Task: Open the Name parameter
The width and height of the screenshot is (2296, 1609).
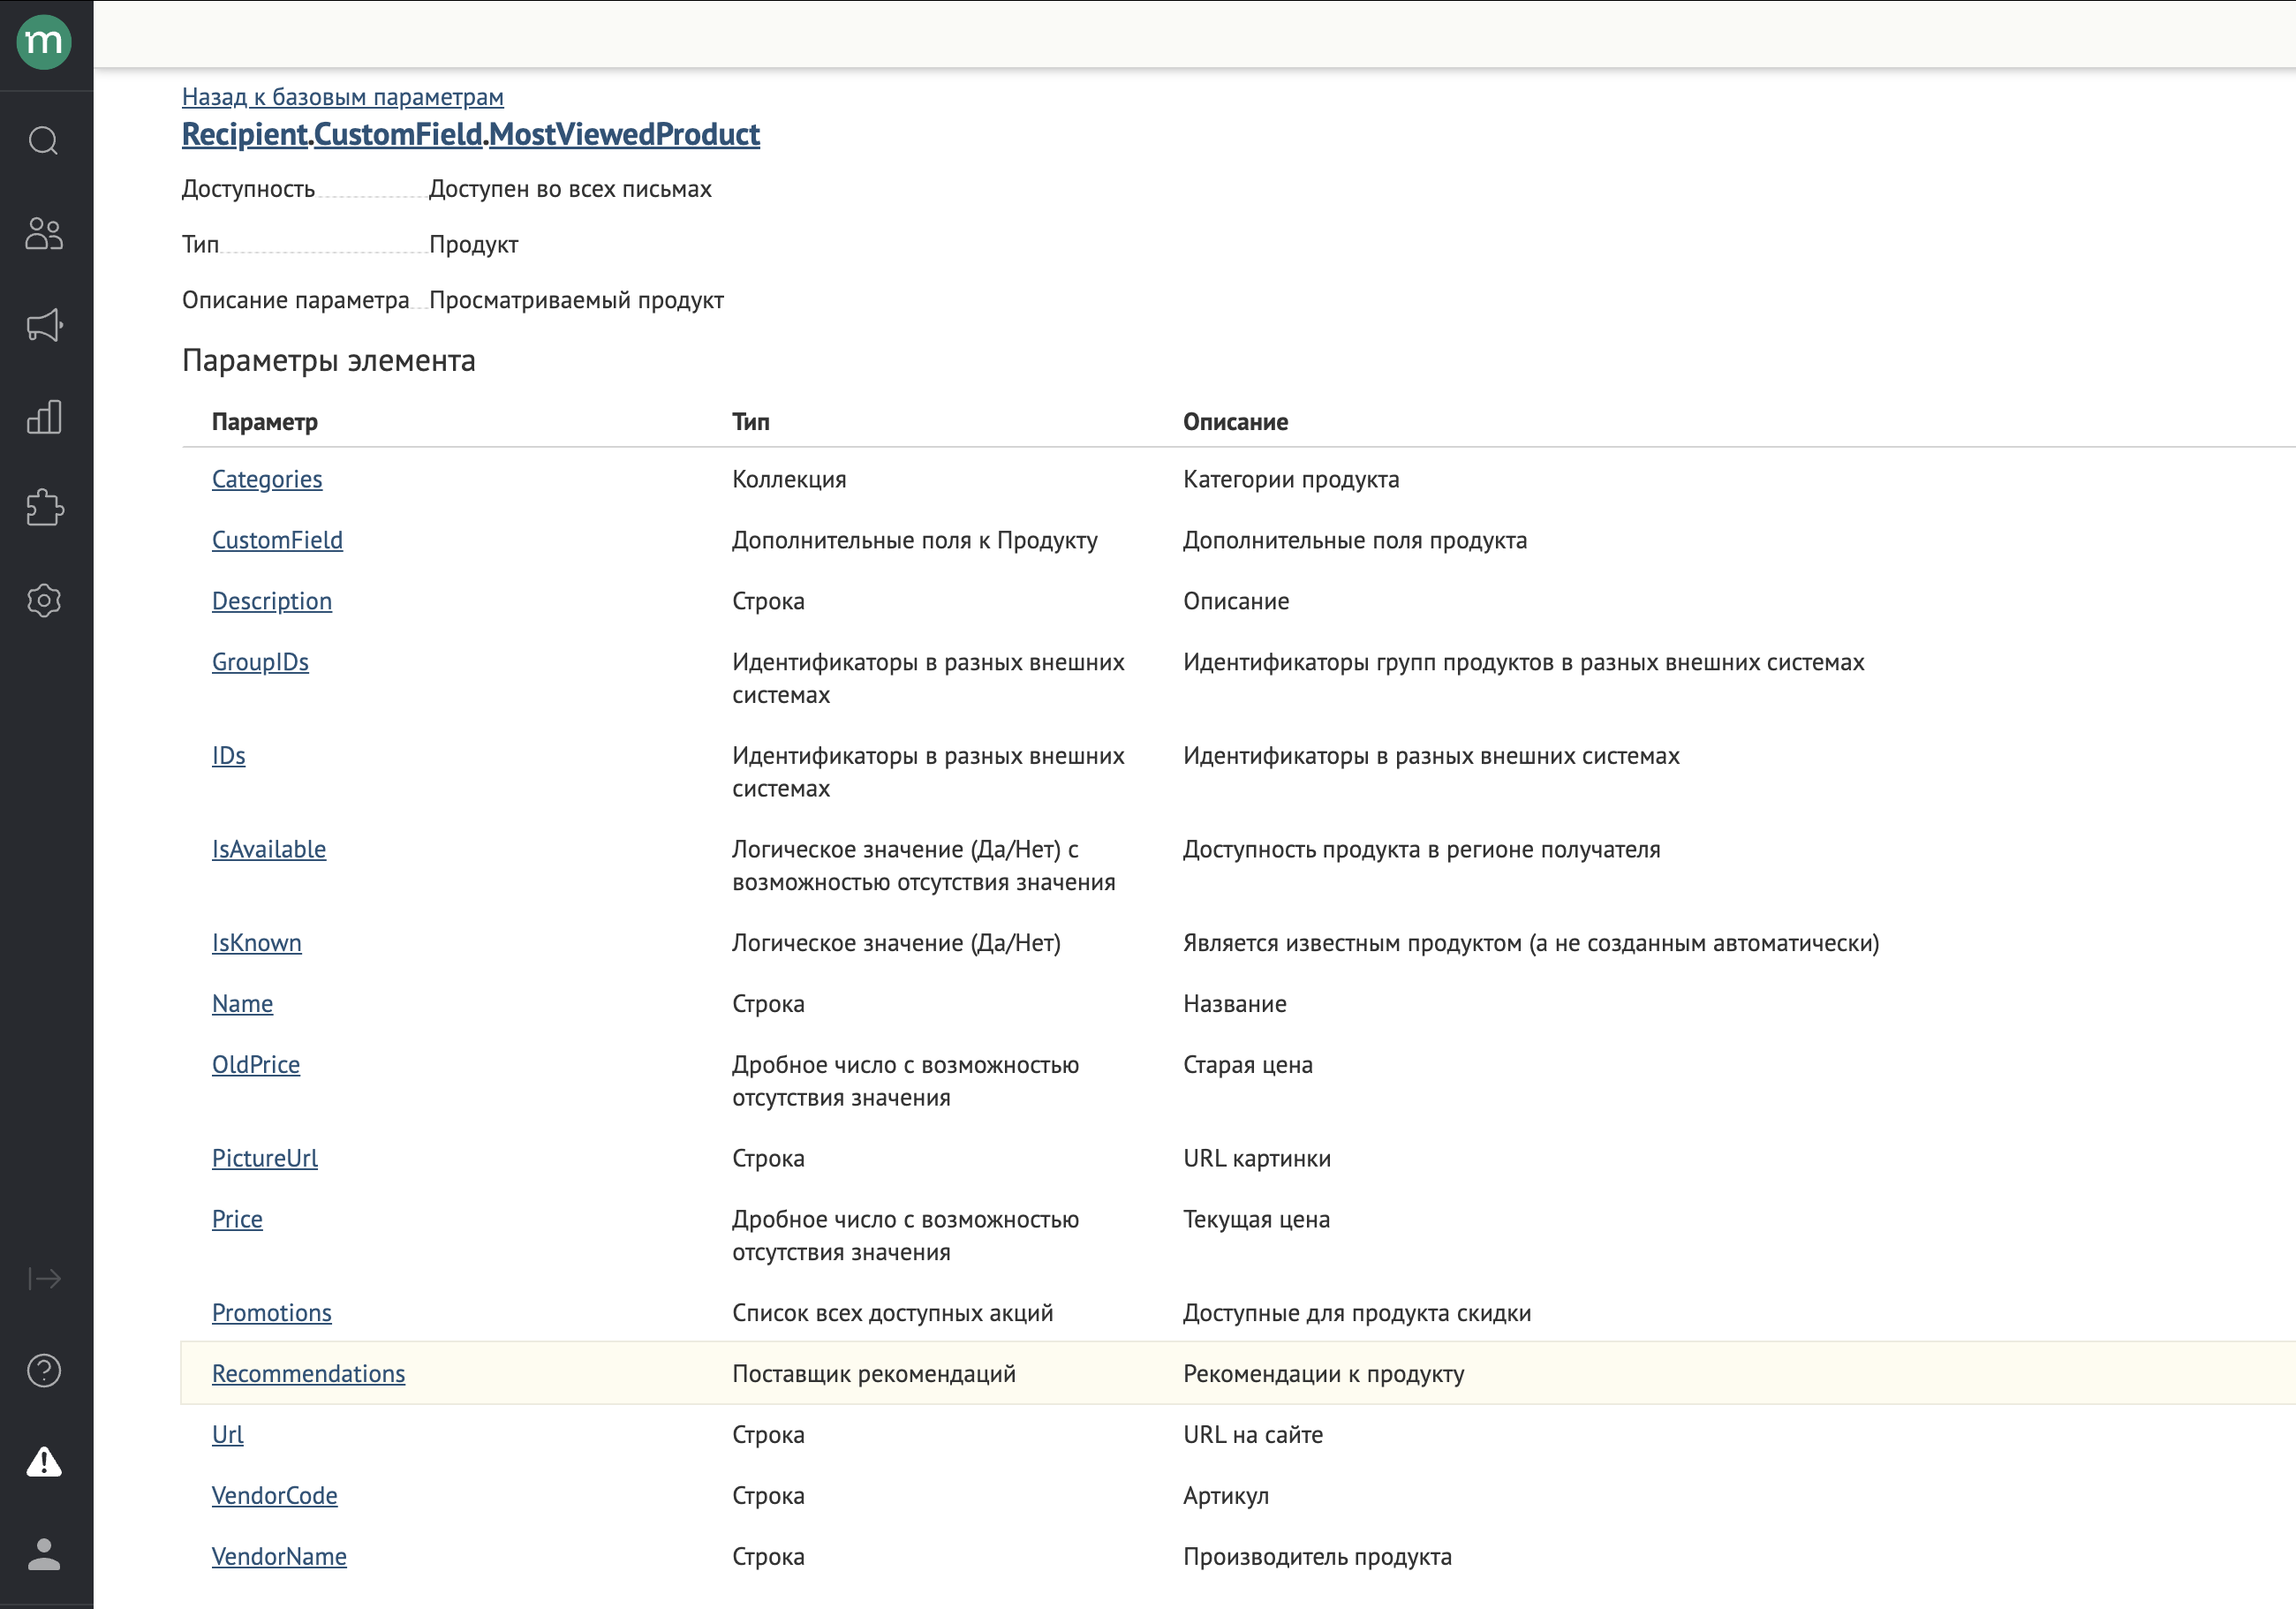Action: coord(242,1004)
